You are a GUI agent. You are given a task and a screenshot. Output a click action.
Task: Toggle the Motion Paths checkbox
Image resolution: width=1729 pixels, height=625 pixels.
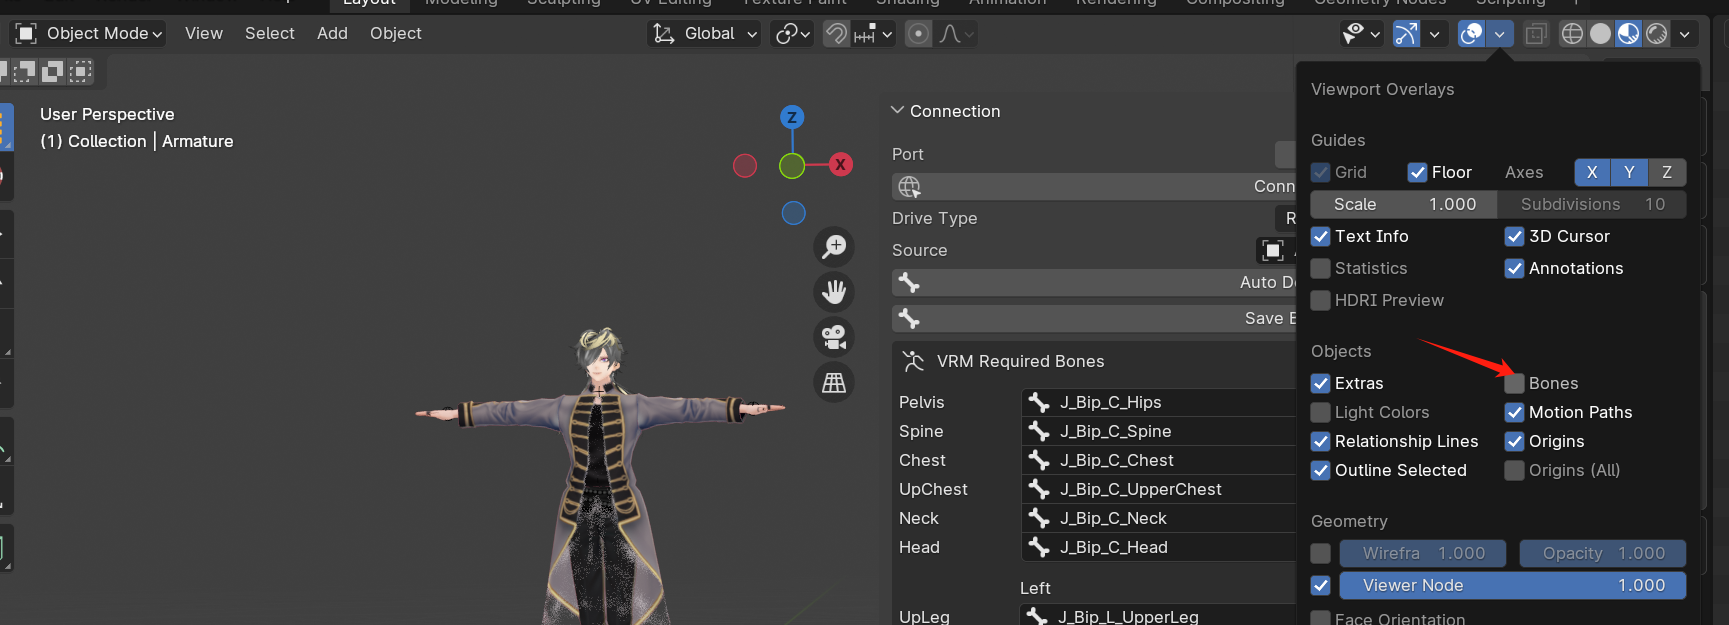click(1515, 412)
